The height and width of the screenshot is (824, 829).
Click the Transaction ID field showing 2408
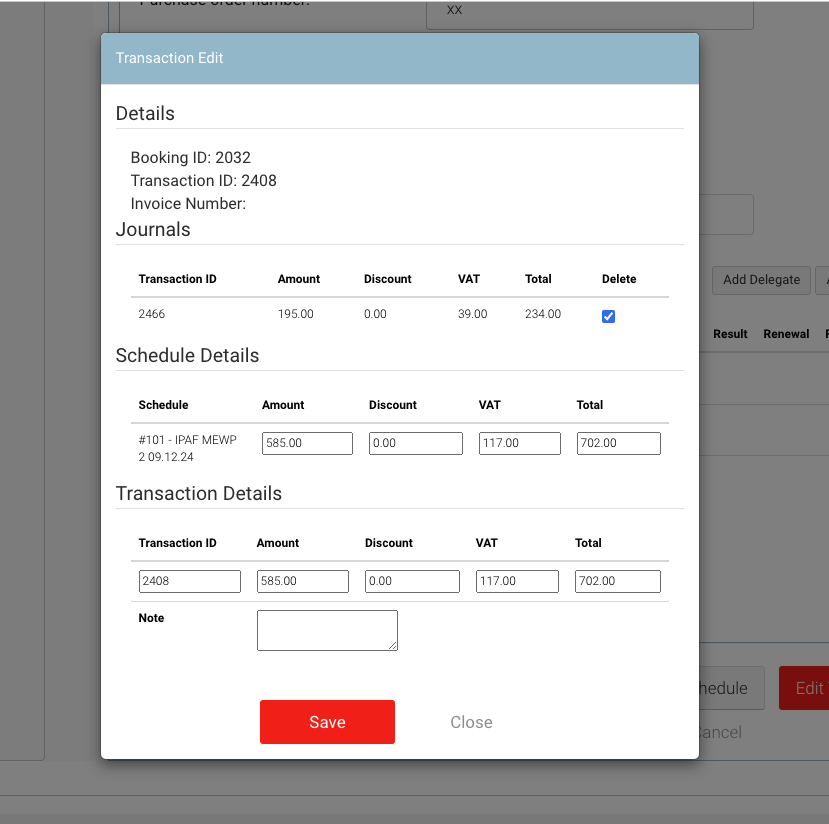(x=190, y=581)
